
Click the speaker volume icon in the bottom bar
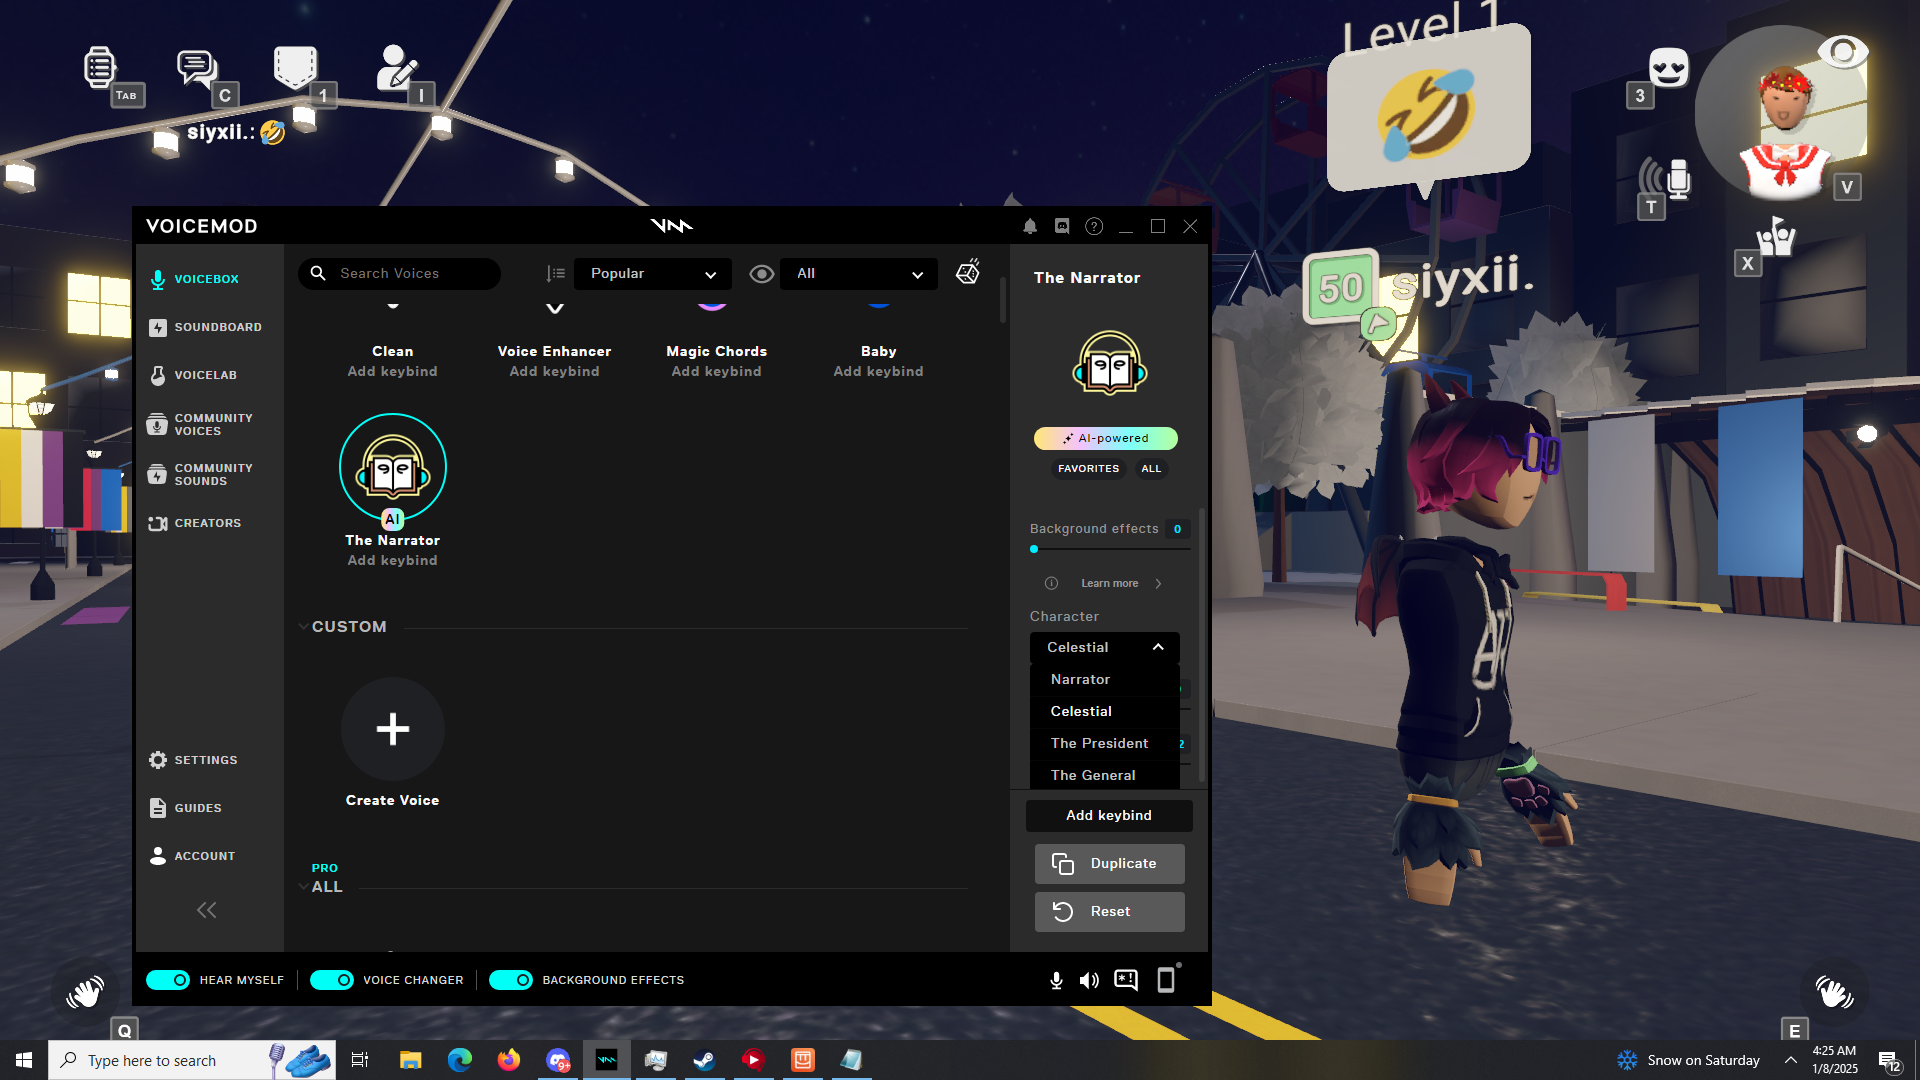(x=1089, y=980)
